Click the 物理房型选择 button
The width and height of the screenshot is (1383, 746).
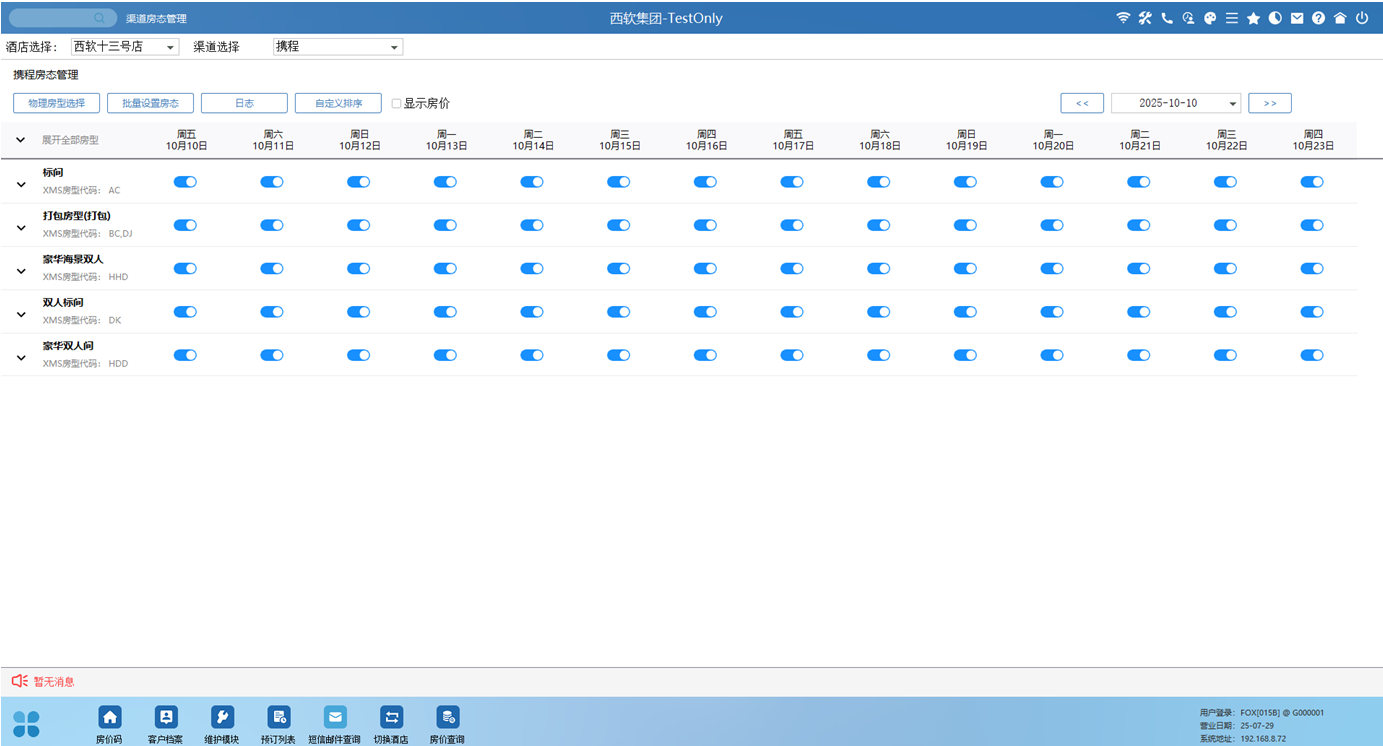(56, 103)
